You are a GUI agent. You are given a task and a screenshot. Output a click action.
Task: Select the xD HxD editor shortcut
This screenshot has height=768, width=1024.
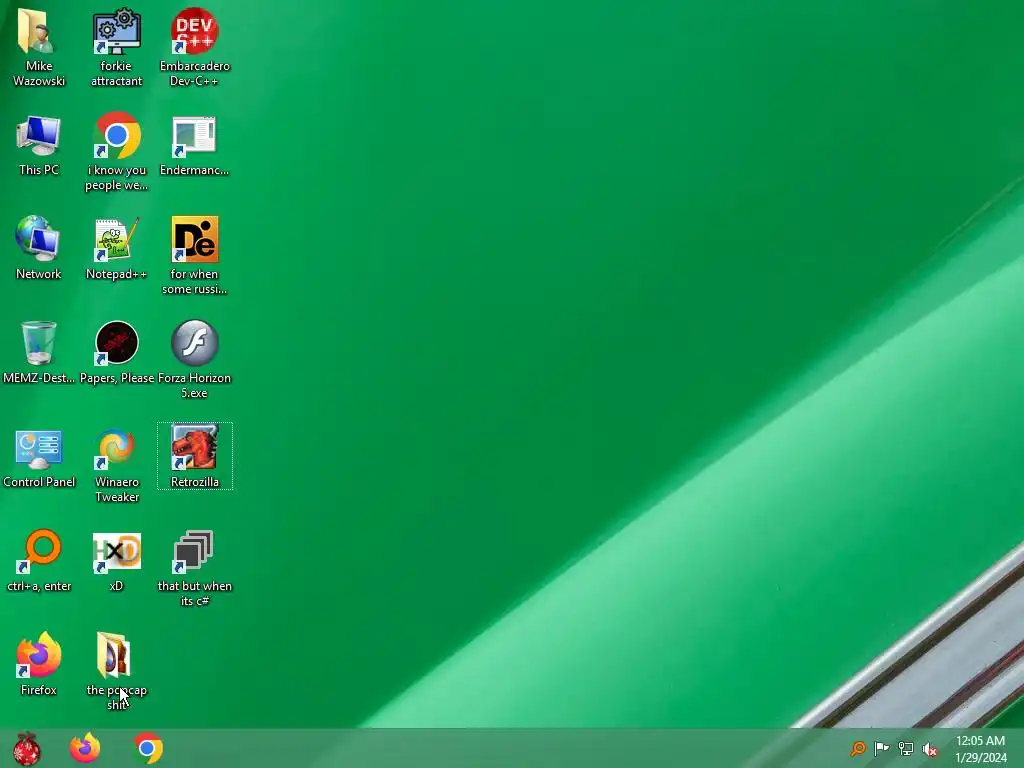(116, 560)
